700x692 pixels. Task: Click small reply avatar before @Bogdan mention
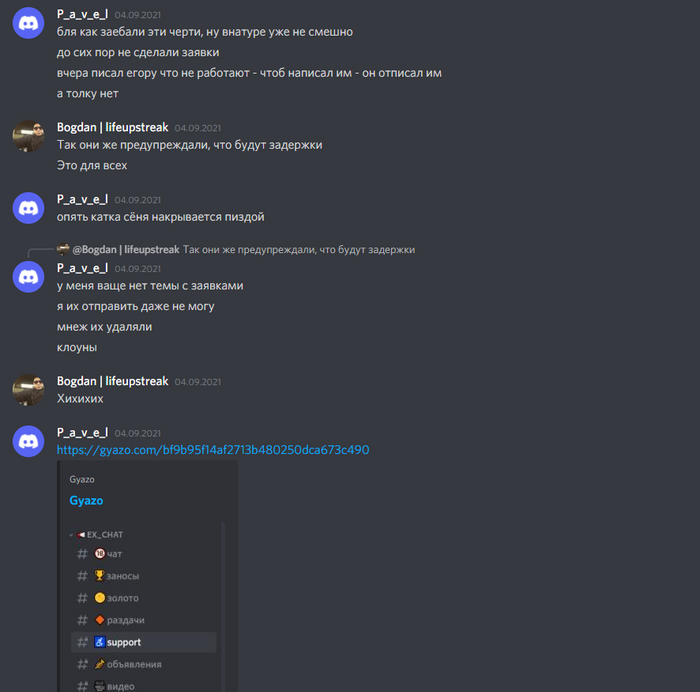tap(63, 249)
